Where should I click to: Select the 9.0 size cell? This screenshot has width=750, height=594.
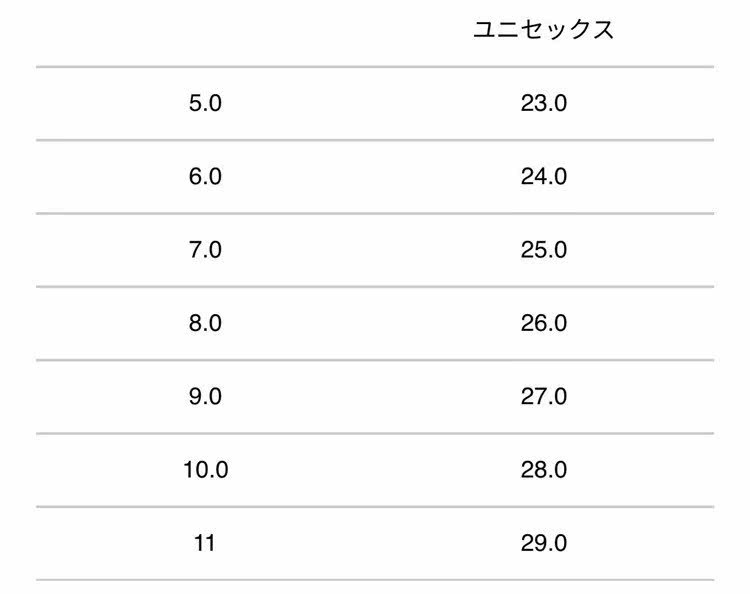[205, 397]
